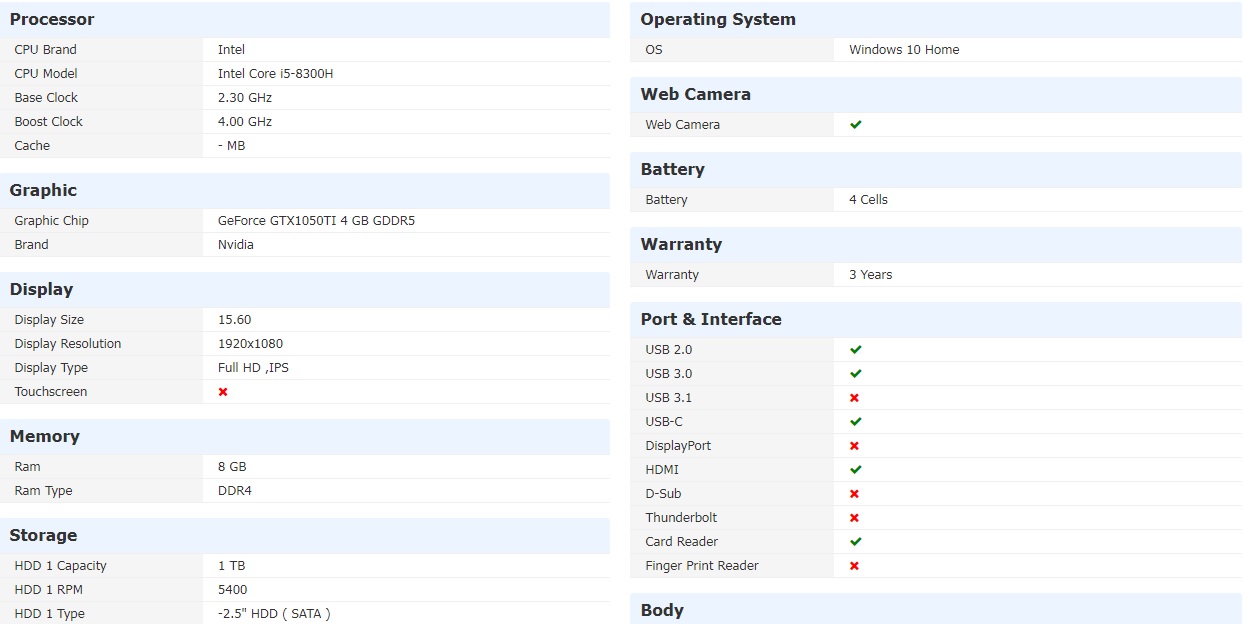Click the Warranty 3 Years value

pyautogui.click(x=871, y=275)
